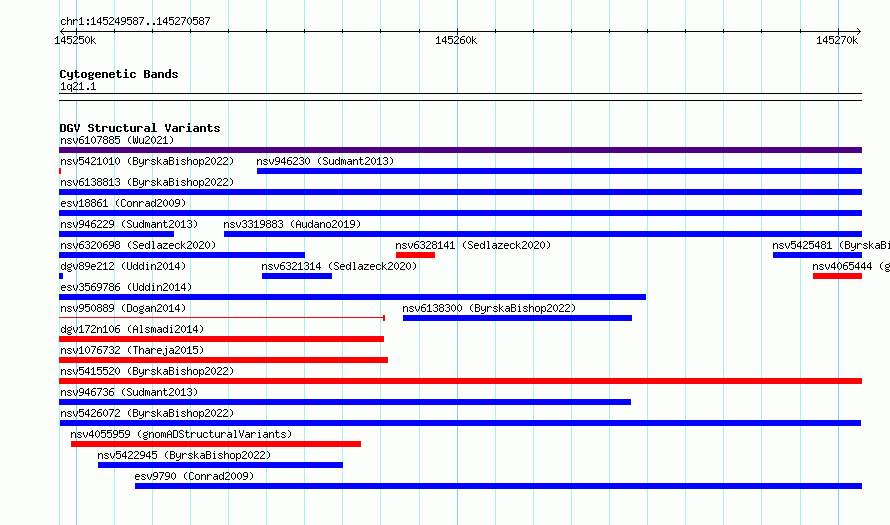Open the nsv4055959 (gnomADStructuralVariants) red bar
This screenshot has width=890, height=525.
(216, 444)
